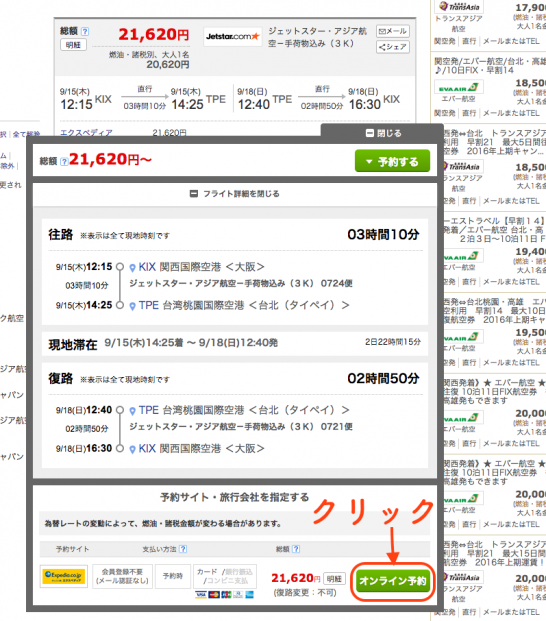Click the 予約時 payment timing box
Viewport: 546px width, 621px height.
173,576
